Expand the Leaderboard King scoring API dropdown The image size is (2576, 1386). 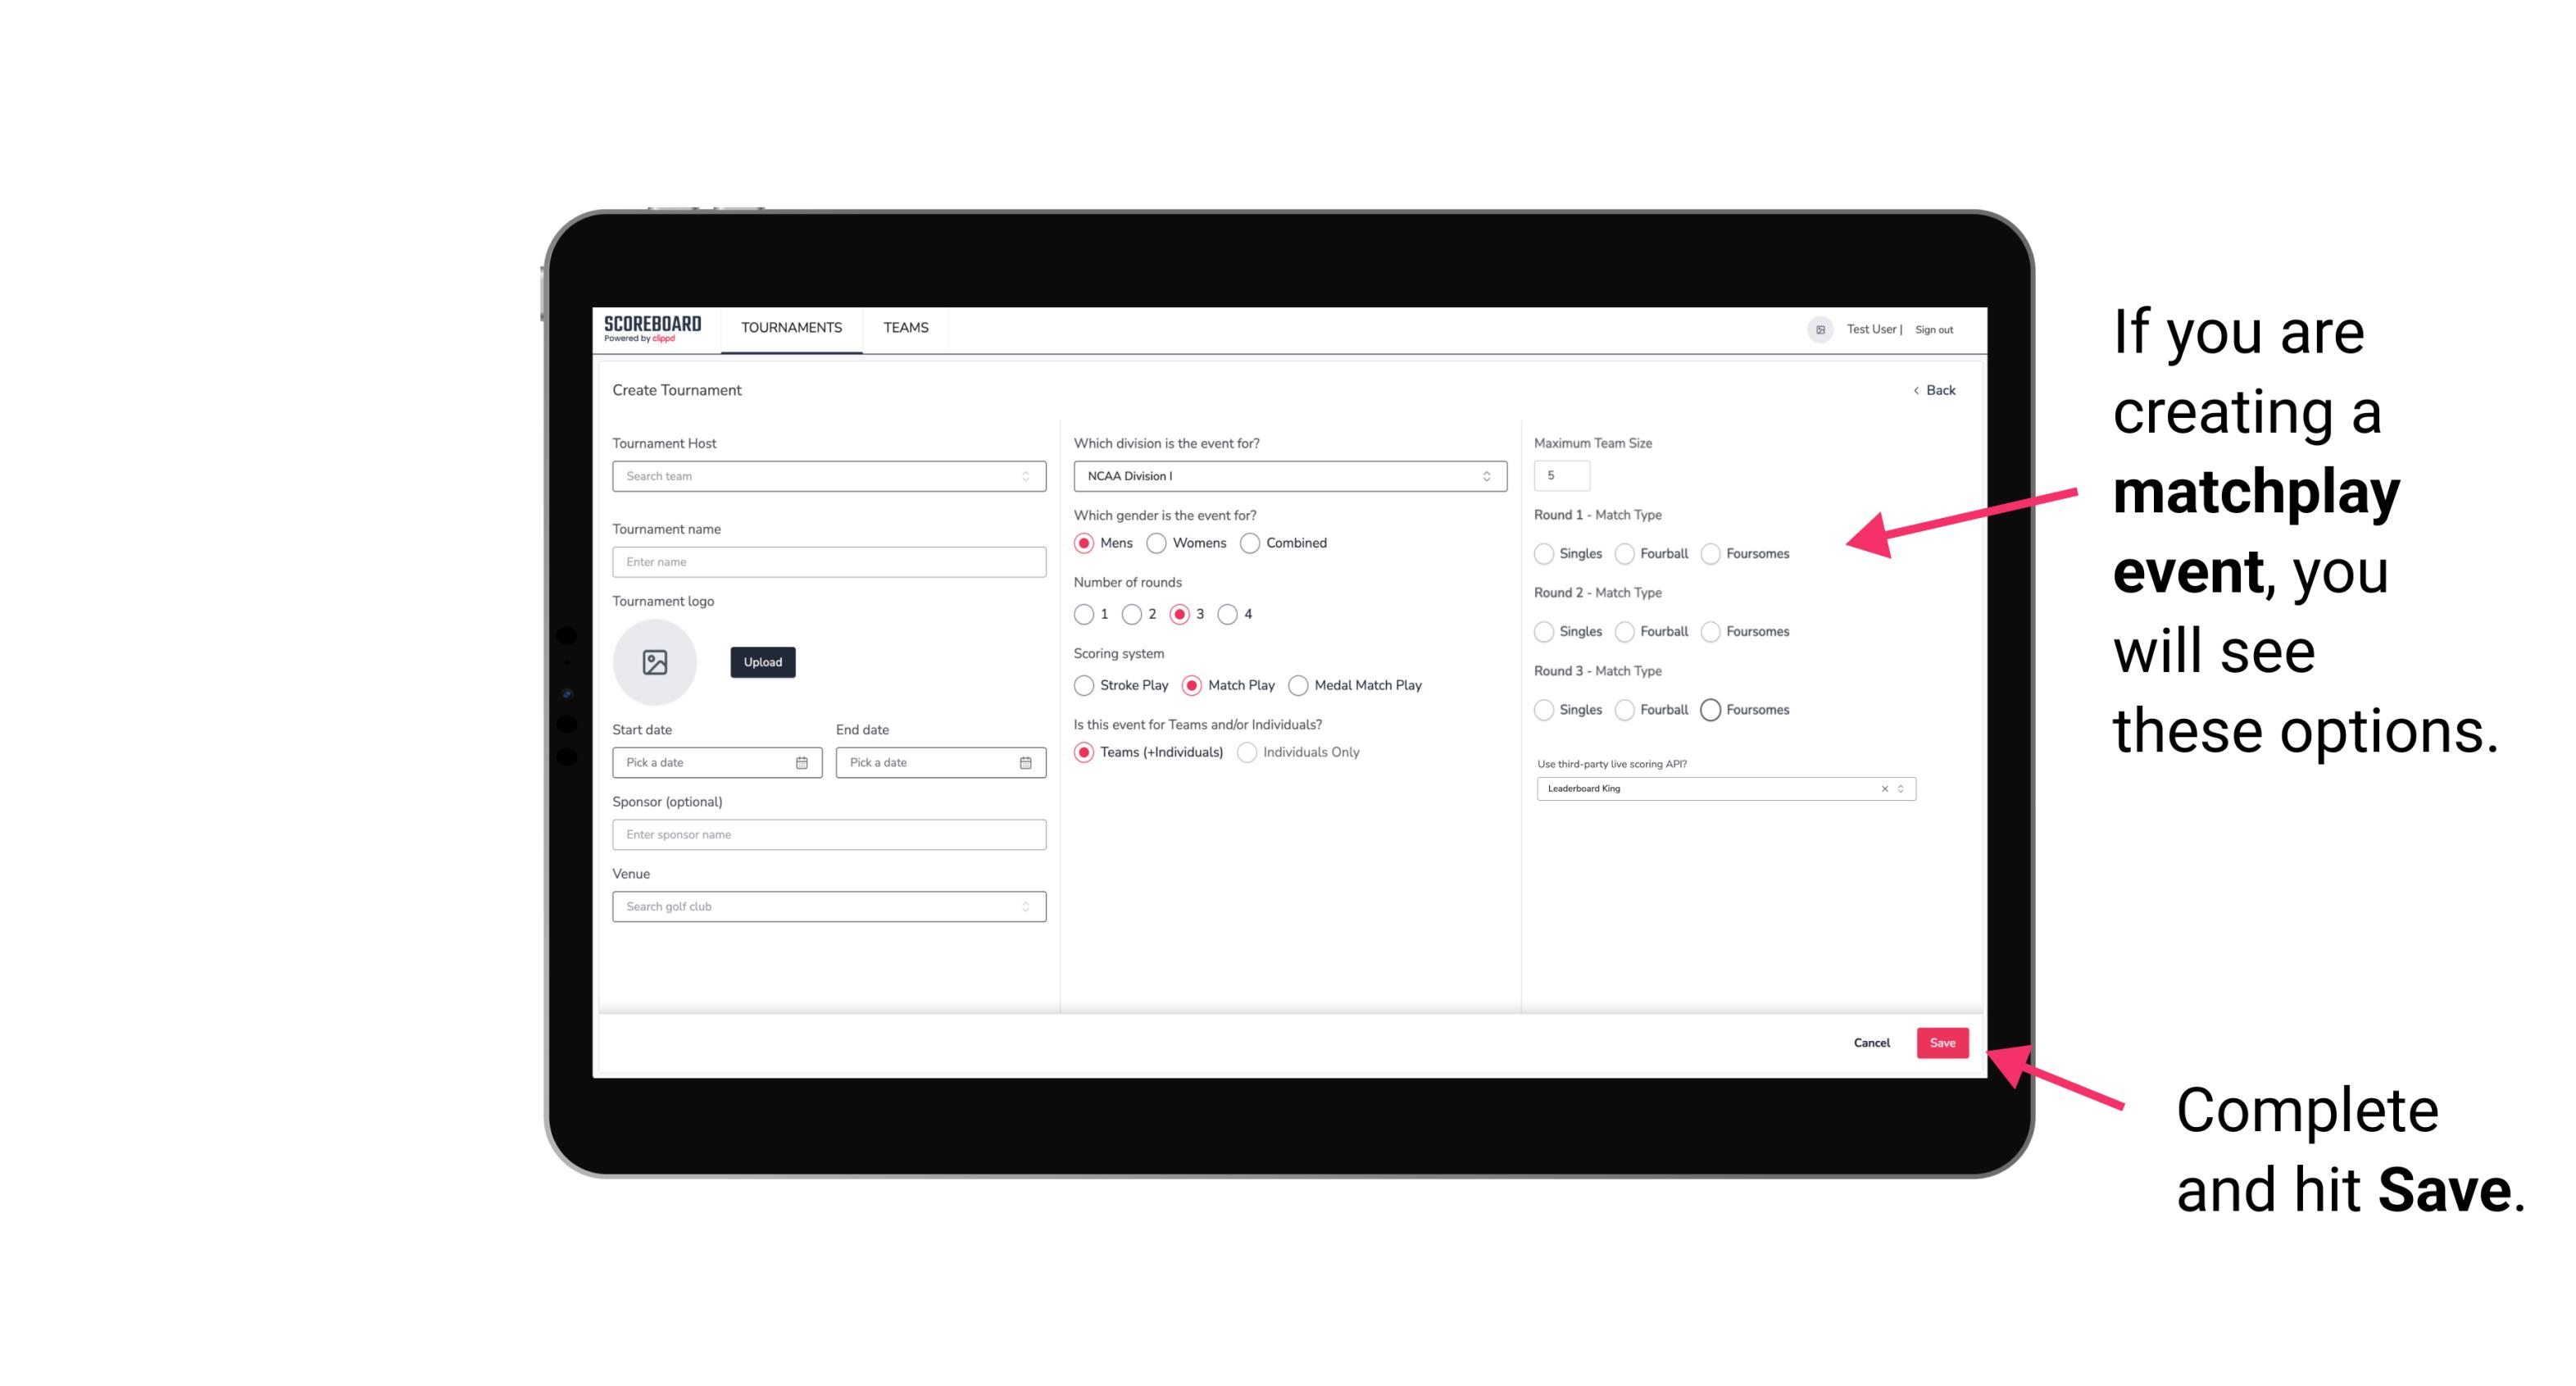[x=1901, y=788]
